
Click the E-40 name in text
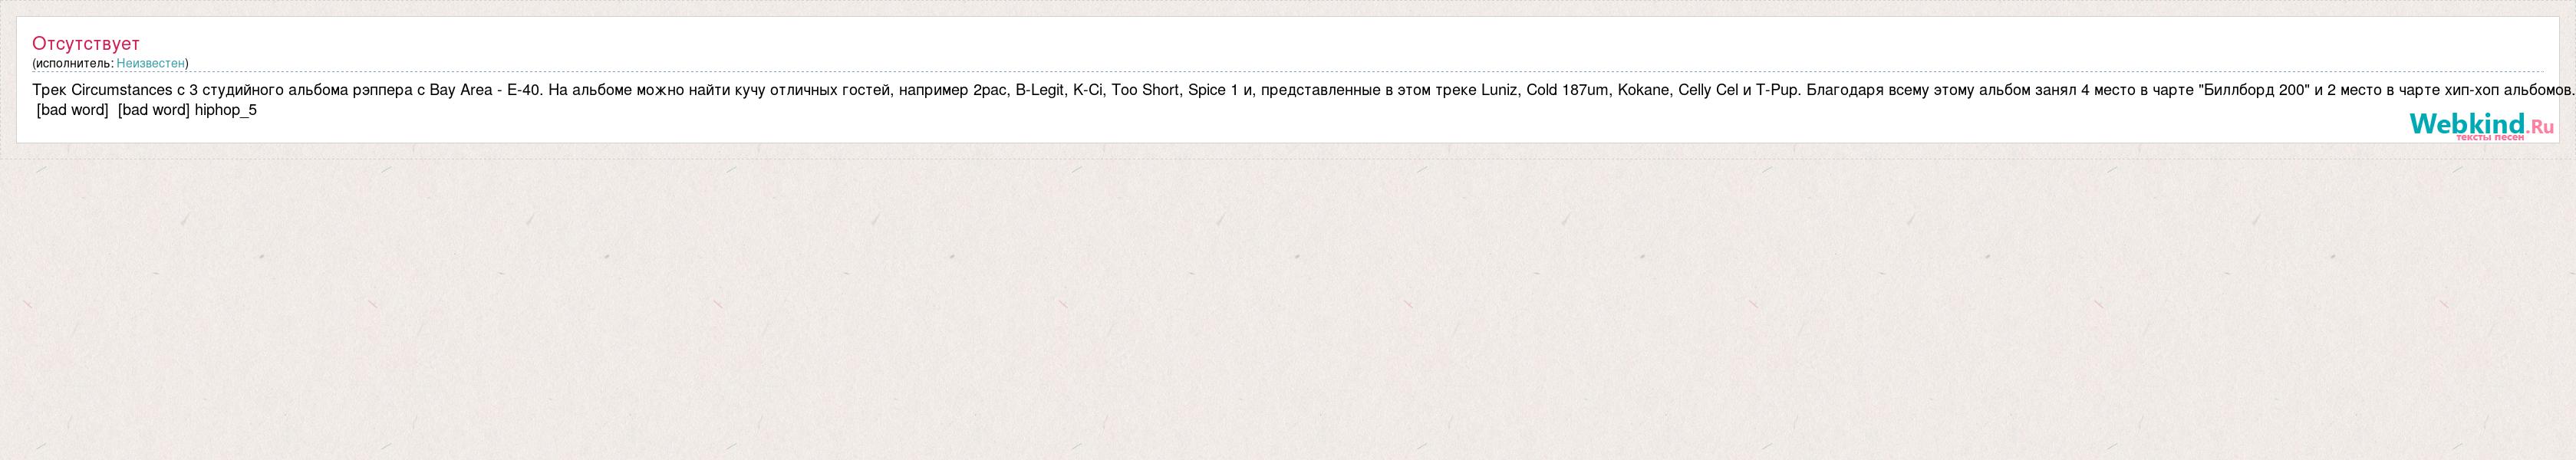click(x=524, y=90)
